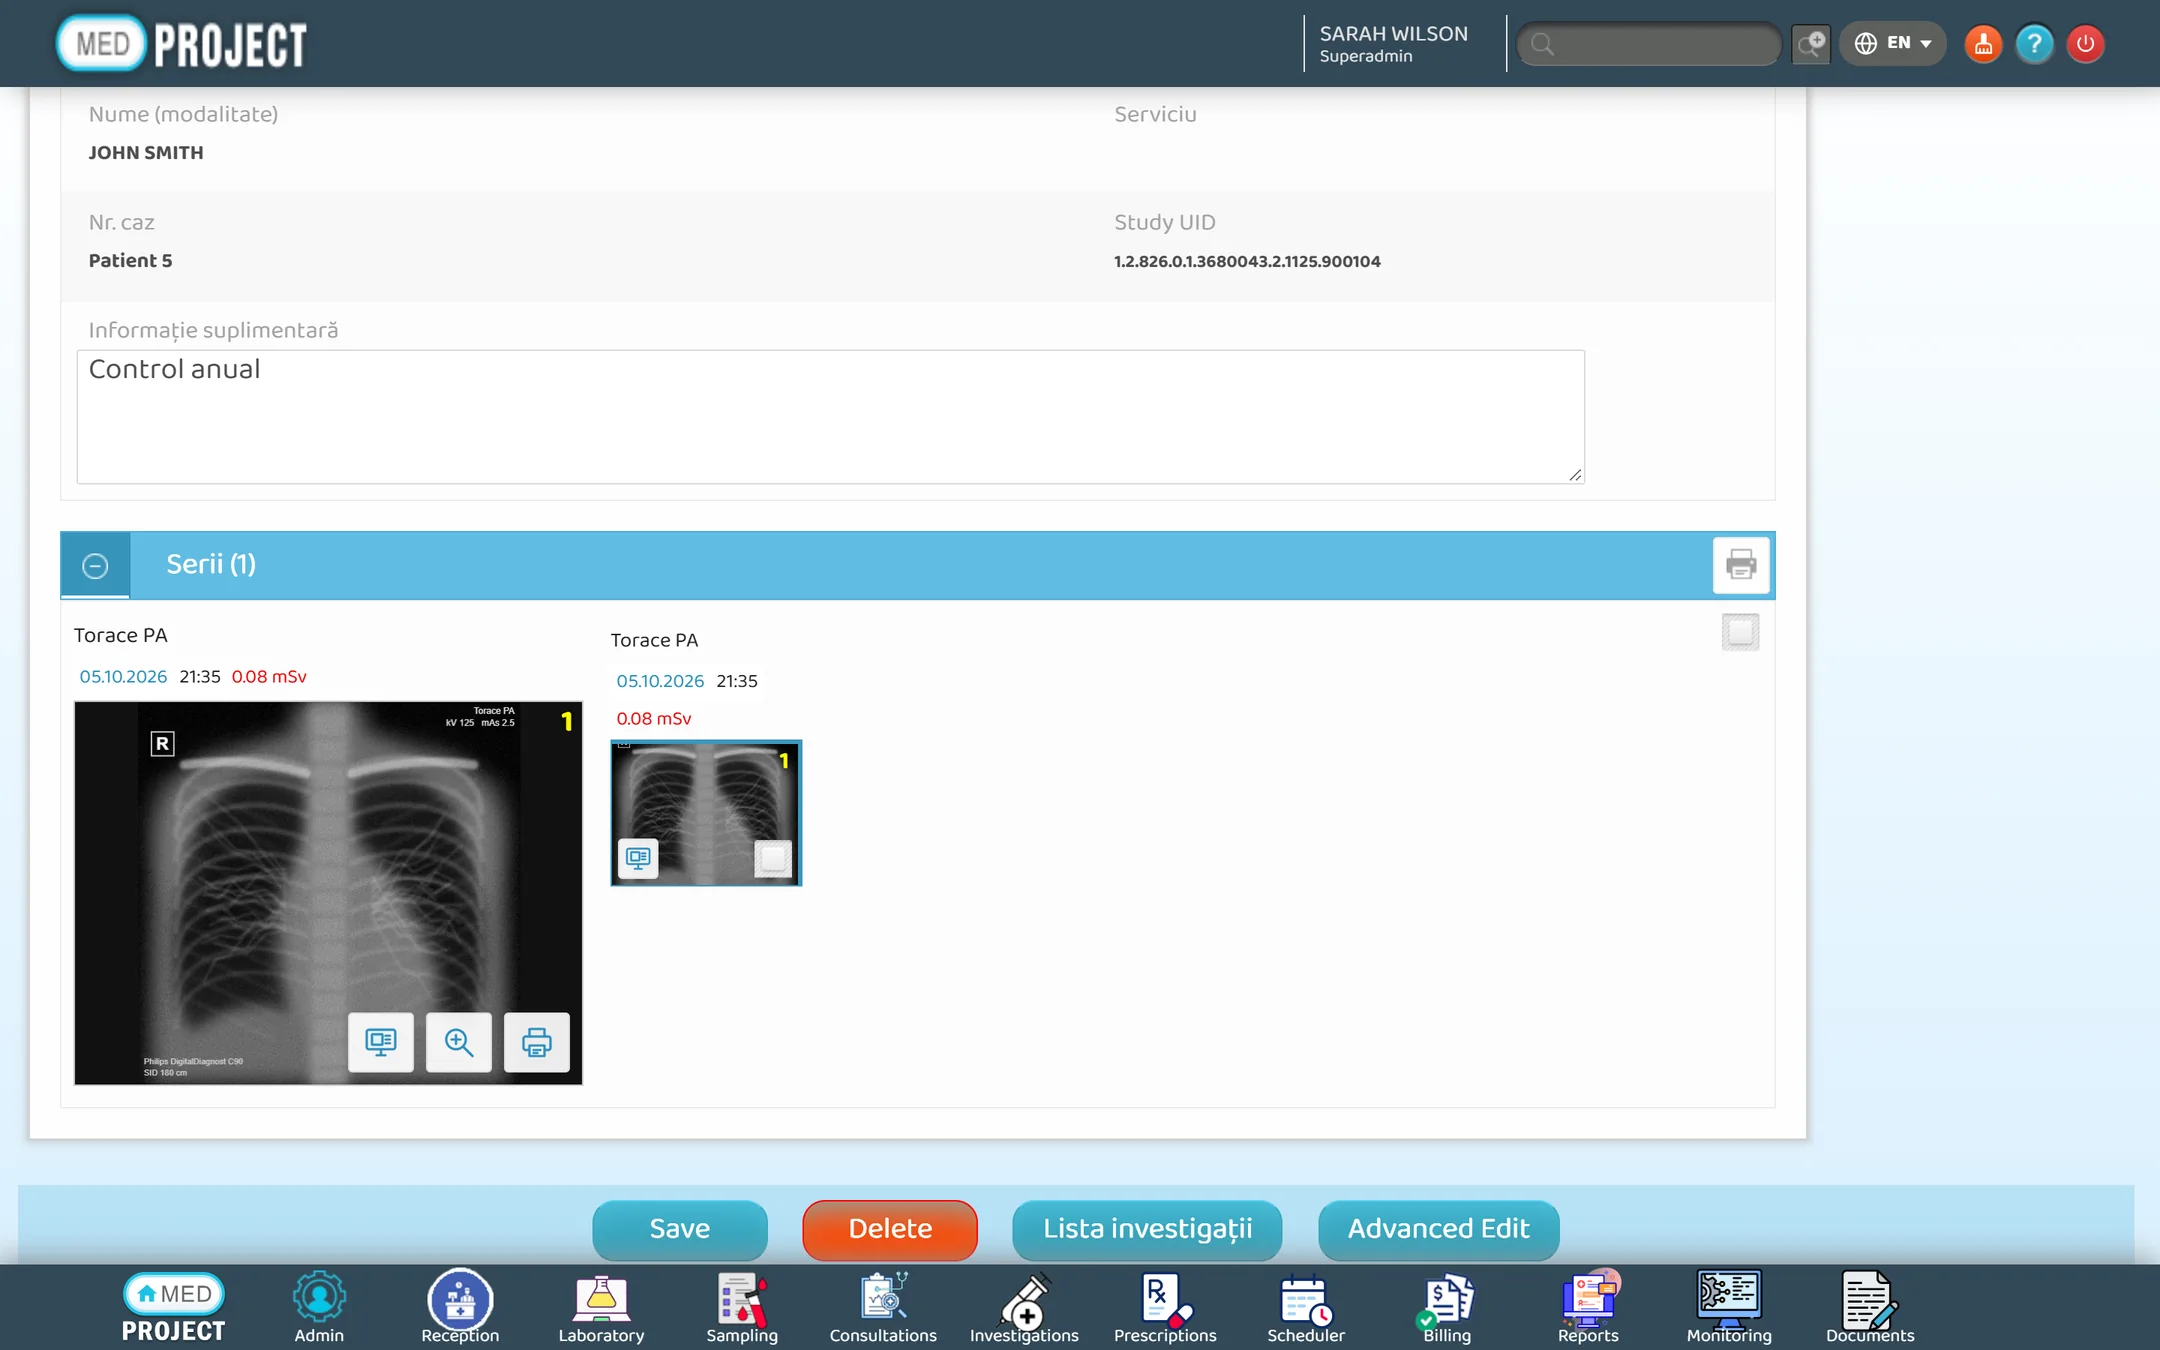Viewport: 2160px width, 1350px height.
Task: Click the Patient 5 case value
Action: pos(130,261)
